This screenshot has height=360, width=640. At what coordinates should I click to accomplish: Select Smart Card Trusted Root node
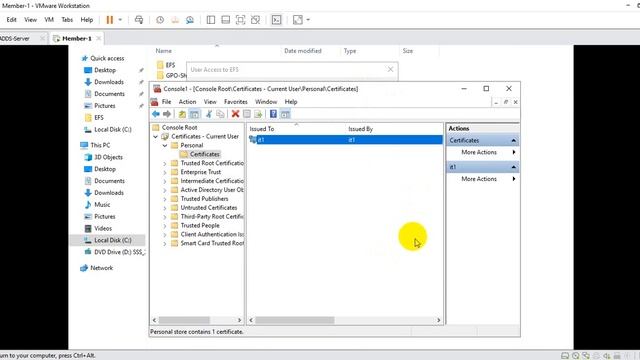[x=212, y=243]
